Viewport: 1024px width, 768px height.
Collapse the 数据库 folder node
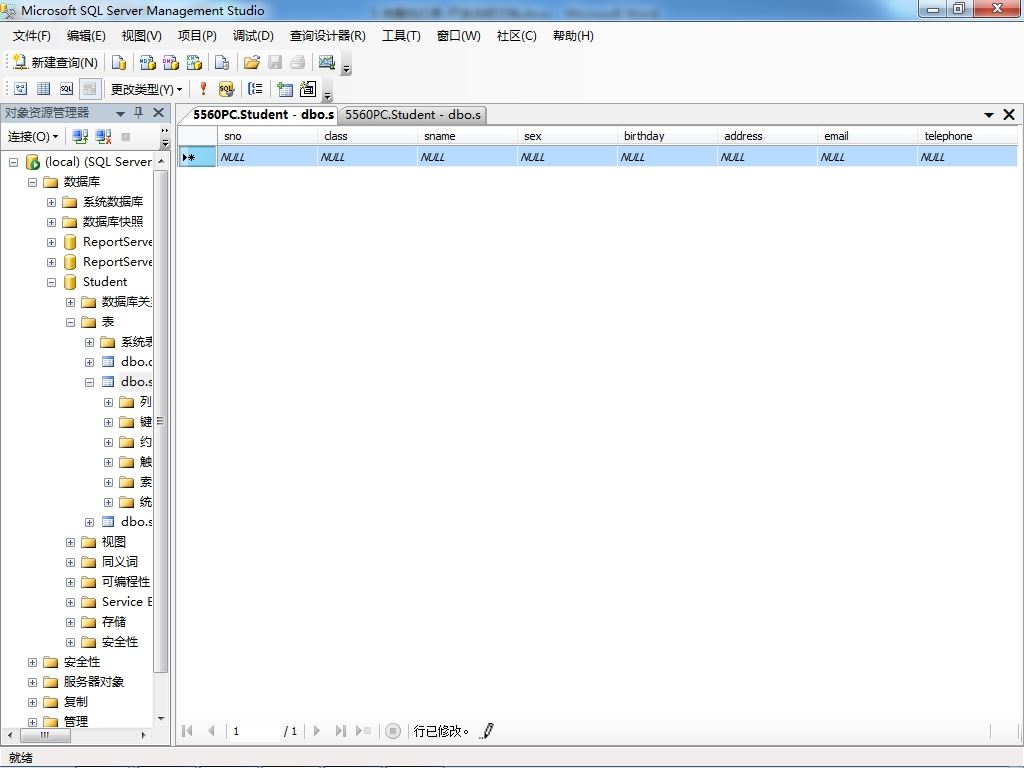(x=32, y=182)
